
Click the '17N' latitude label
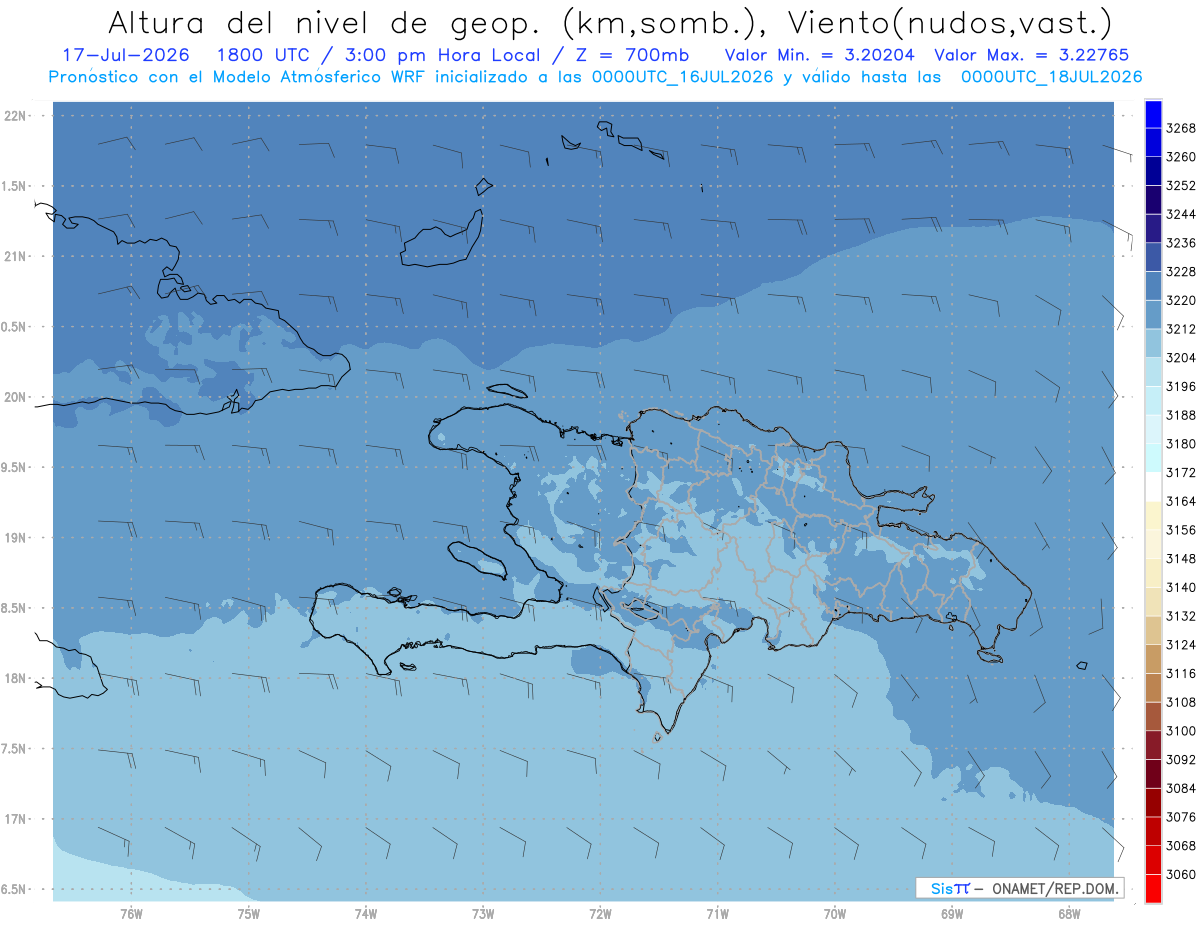(x=17, y=819)
